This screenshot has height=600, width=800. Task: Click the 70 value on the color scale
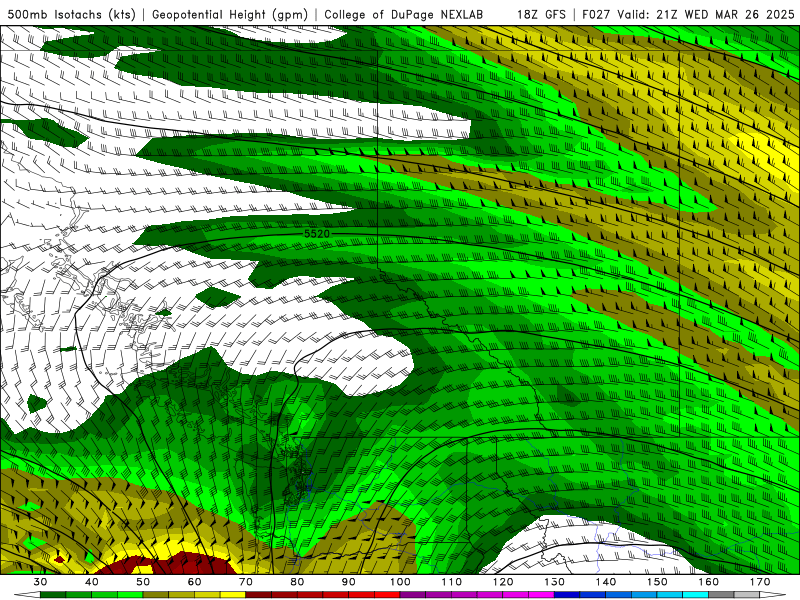click(x=246, y=582)
